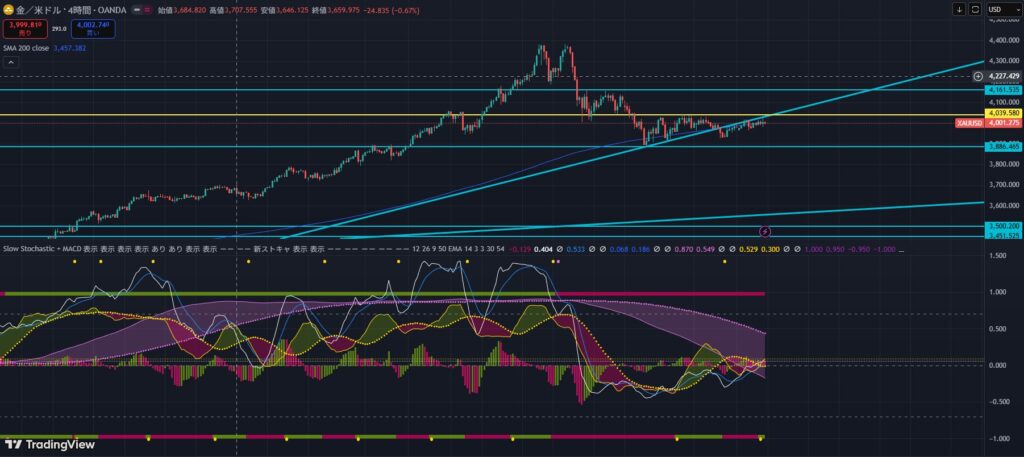Click the gold symbol icon beside the chart title
Image resolution: width=1024 pixels, height=457 pixels.
[x=8, y=9]
